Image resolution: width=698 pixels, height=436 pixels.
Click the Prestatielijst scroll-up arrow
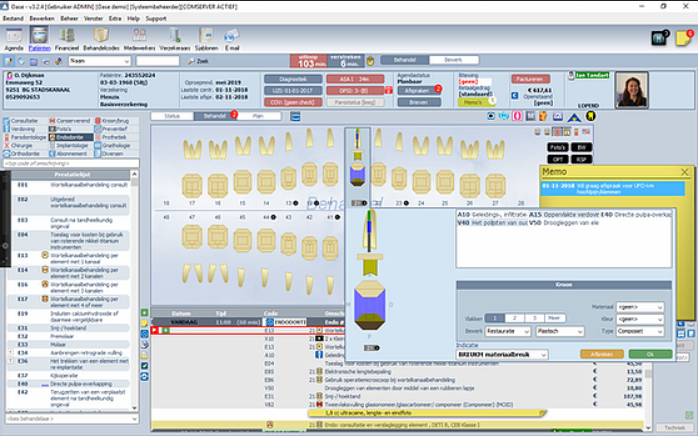134,174
